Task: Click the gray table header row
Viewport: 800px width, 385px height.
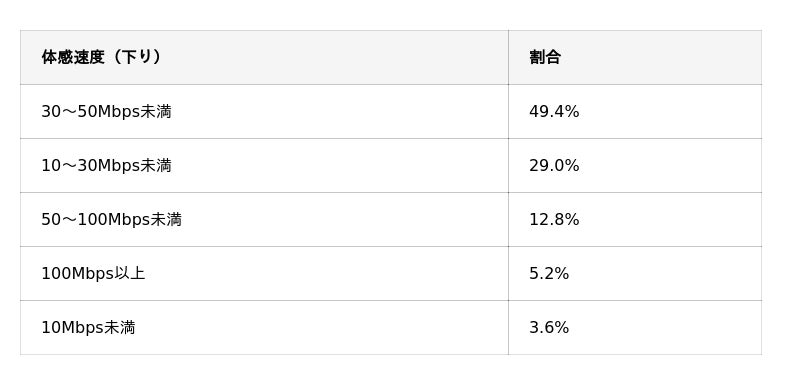Action: [391, 57]
